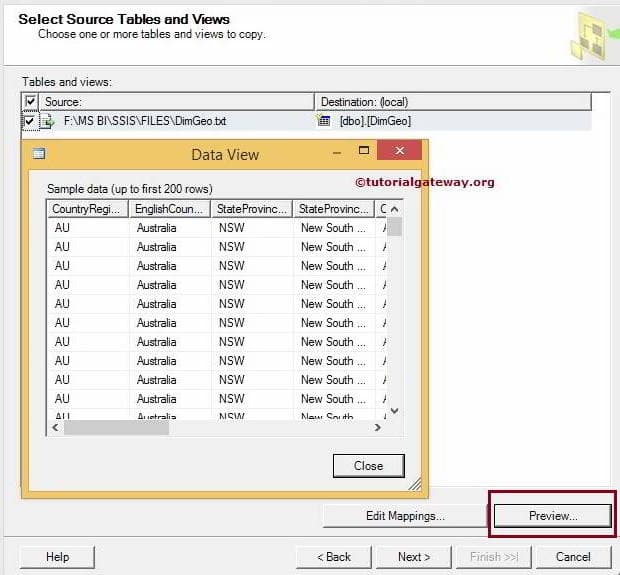This screenshot has height=575, width=620.
Task: Click the scroll right arrow in data grid
Action: 378,427
